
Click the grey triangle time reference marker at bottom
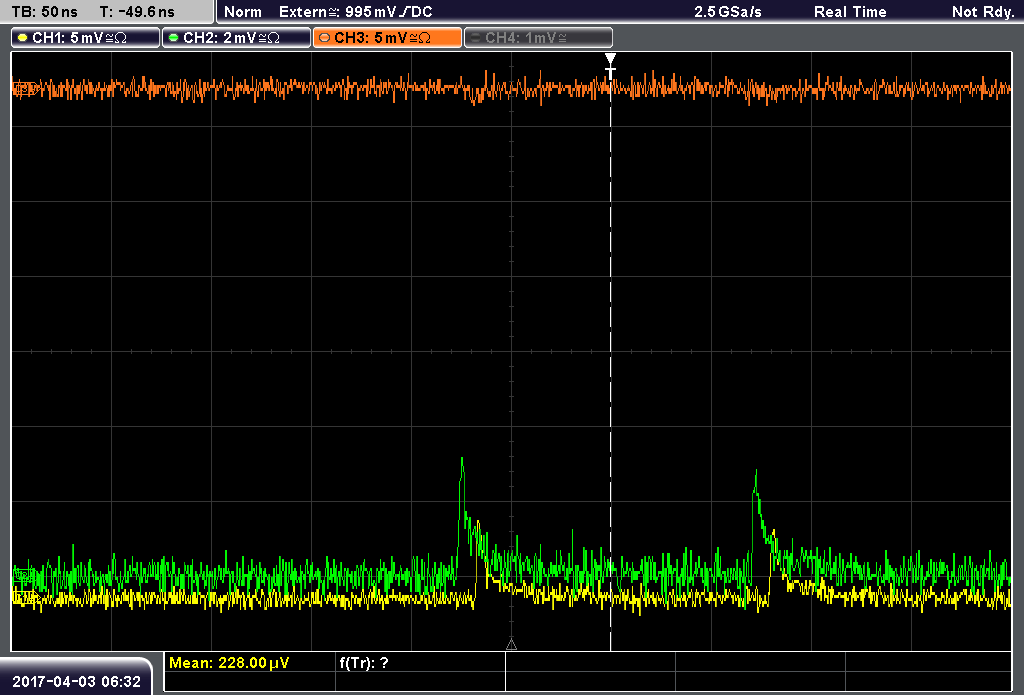[x=511, y=645]
